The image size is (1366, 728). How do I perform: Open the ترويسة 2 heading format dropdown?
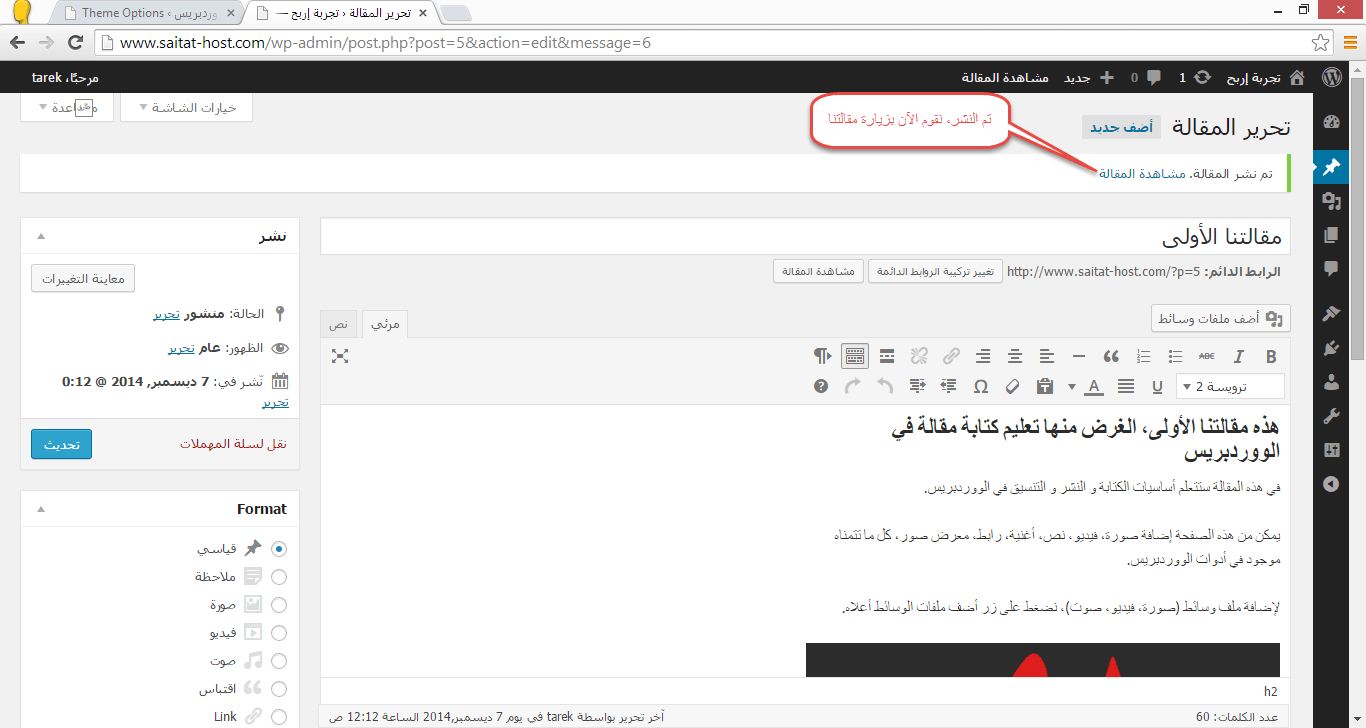pos(1230,386)
